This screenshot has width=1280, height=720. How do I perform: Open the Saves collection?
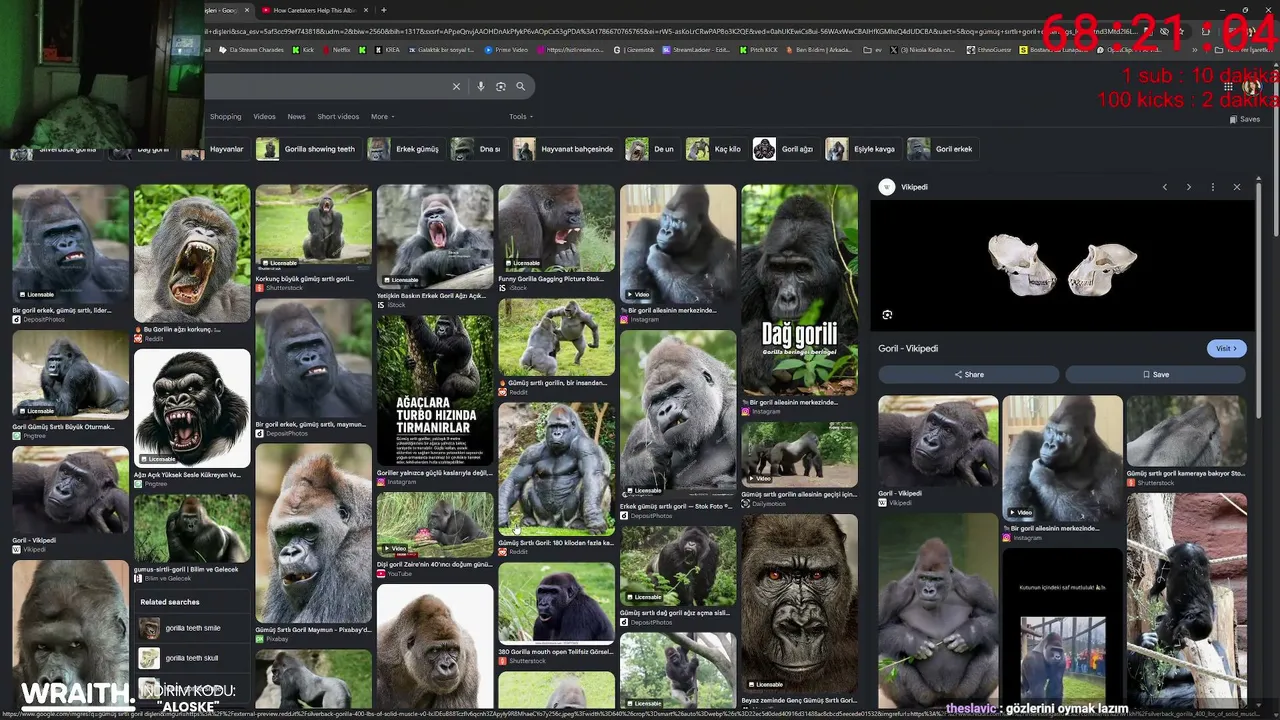1244,119
